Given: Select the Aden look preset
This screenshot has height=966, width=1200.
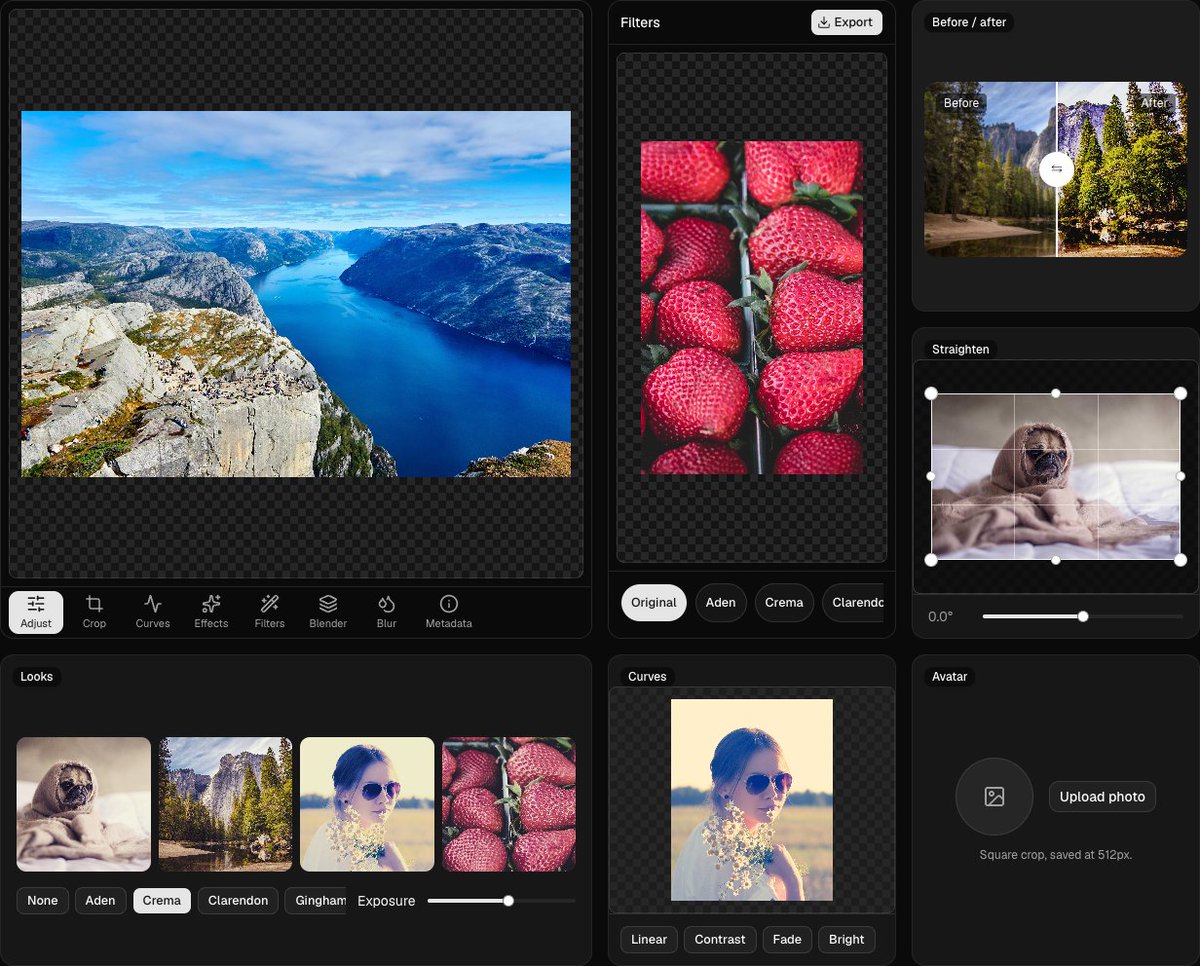Looking at the screenshot, I should tap(100, 901).
